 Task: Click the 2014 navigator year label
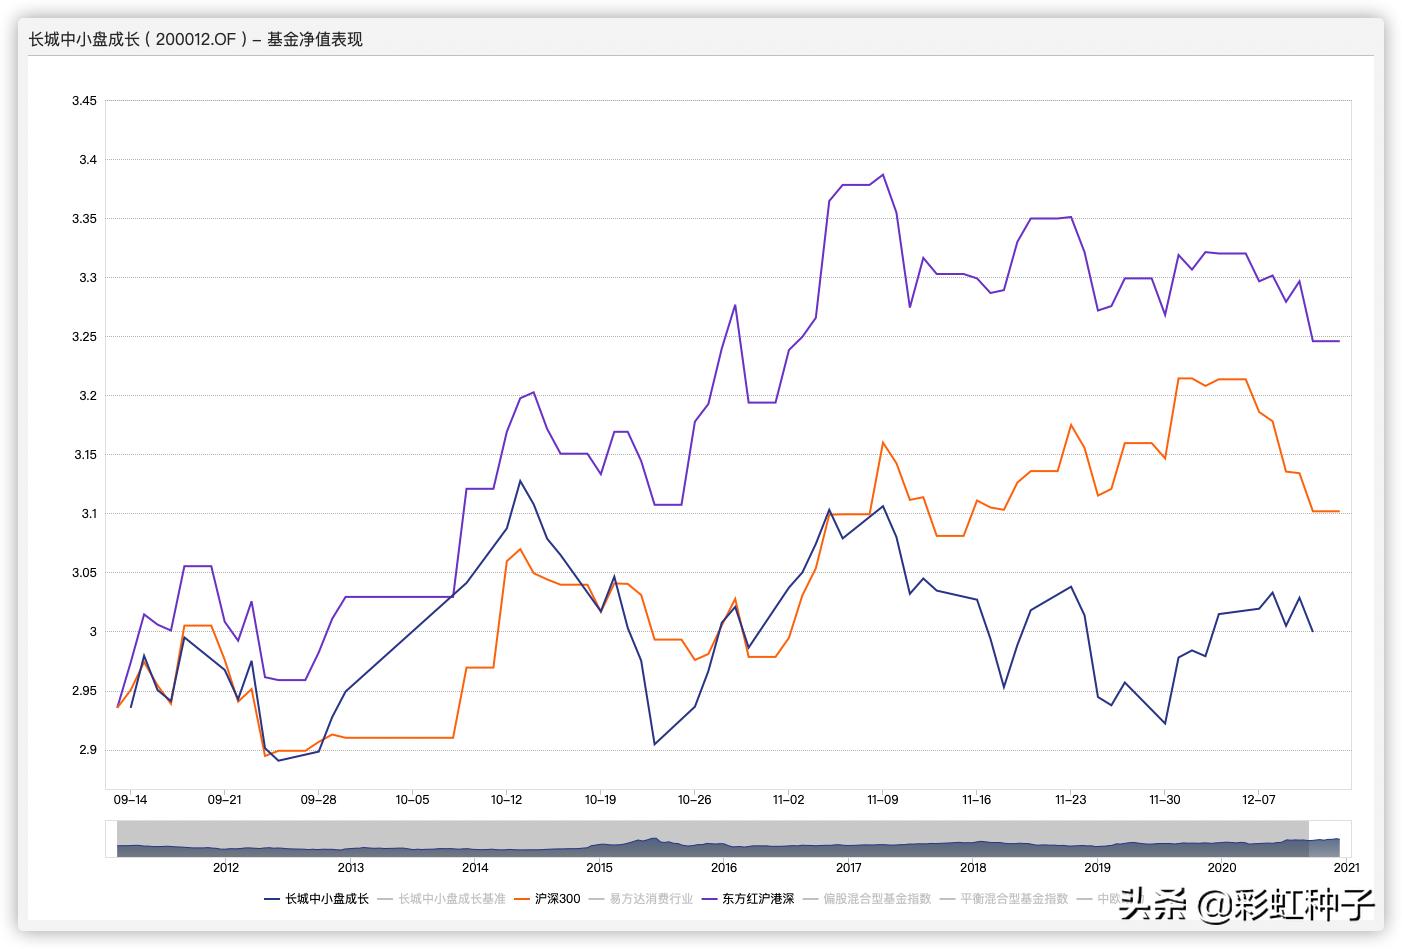pos(475,868)
